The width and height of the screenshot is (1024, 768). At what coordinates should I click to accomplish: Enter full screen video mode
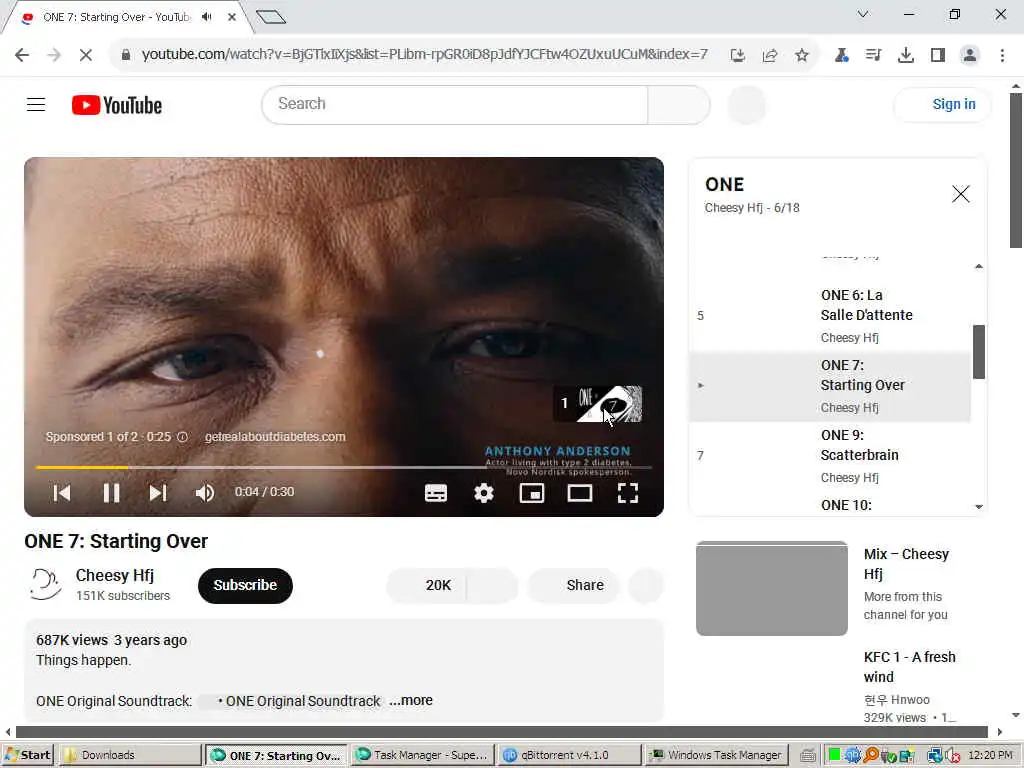pos(628,492)
